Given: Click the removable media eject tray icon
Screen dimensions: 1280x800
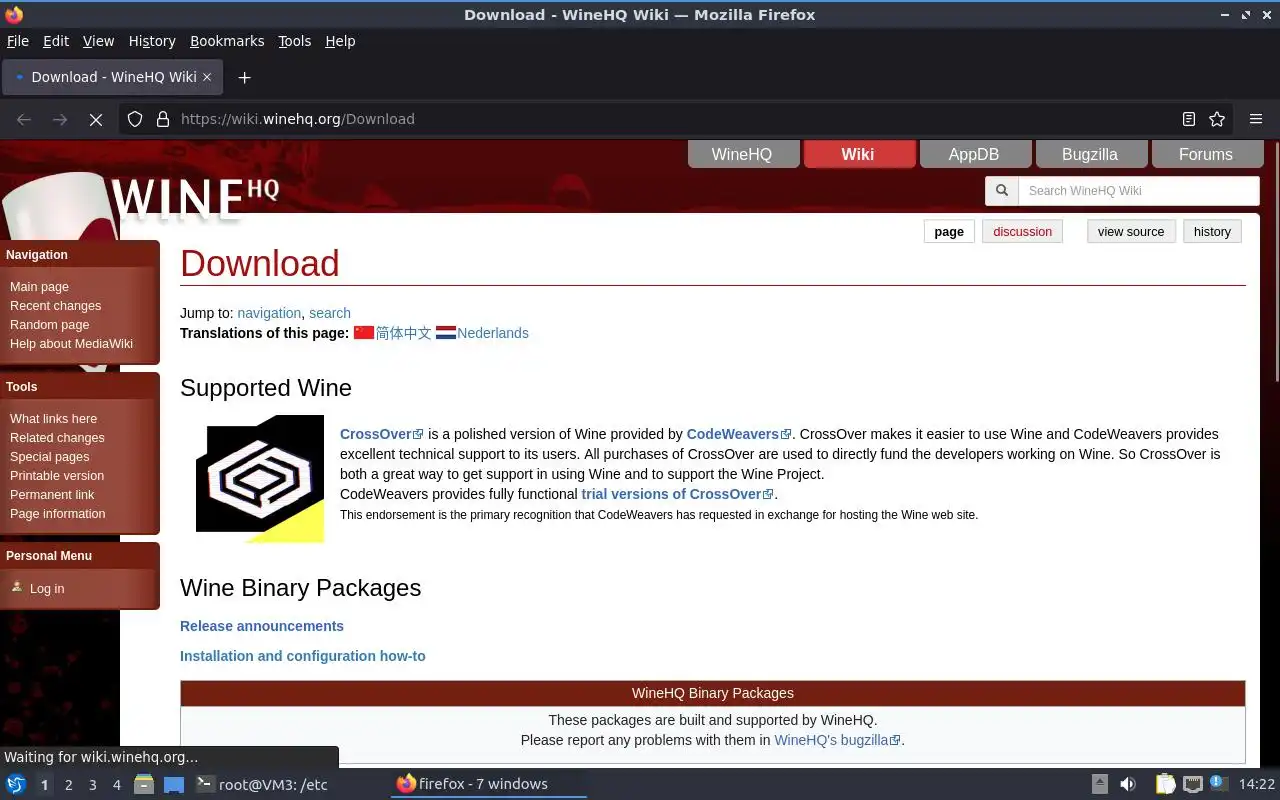Looking at the screenshot, I should pyautogui.click(x=1099, y=784).
